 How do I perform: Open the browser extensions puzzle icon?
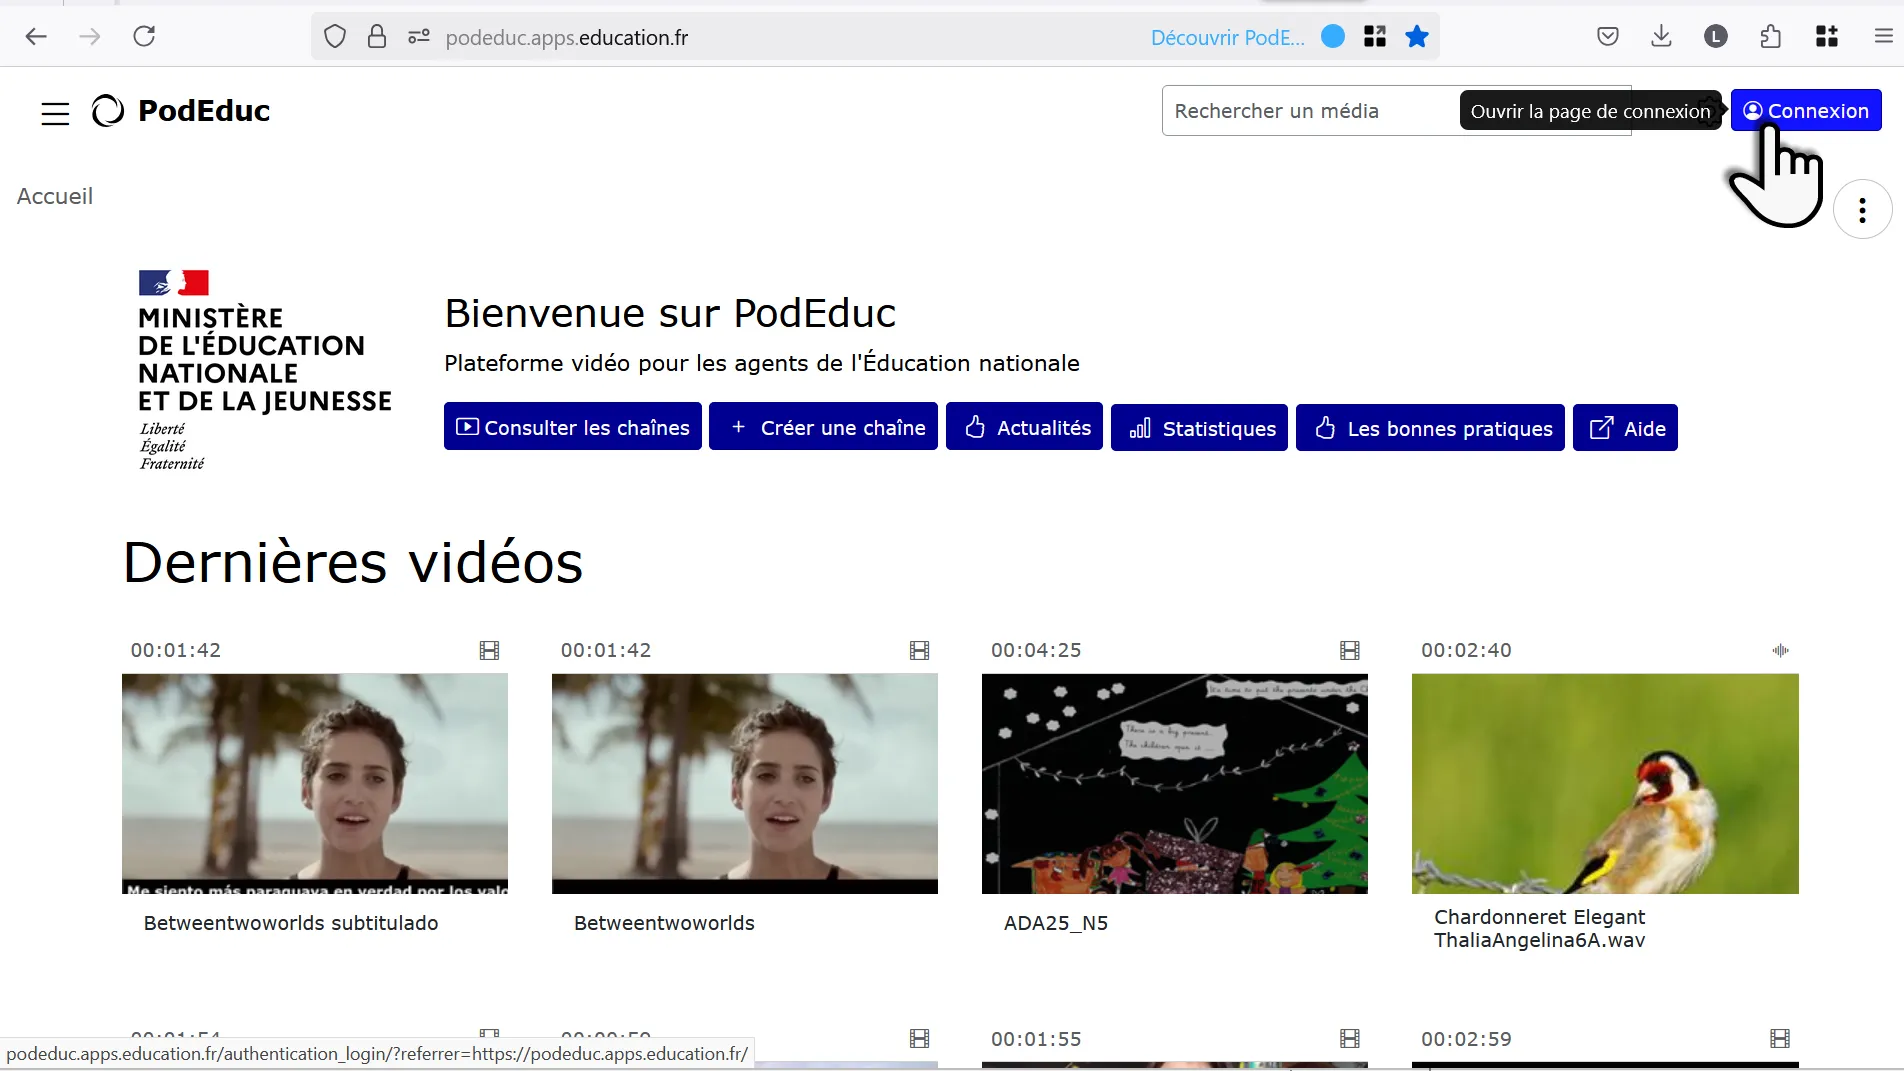tap(1771, 37)
